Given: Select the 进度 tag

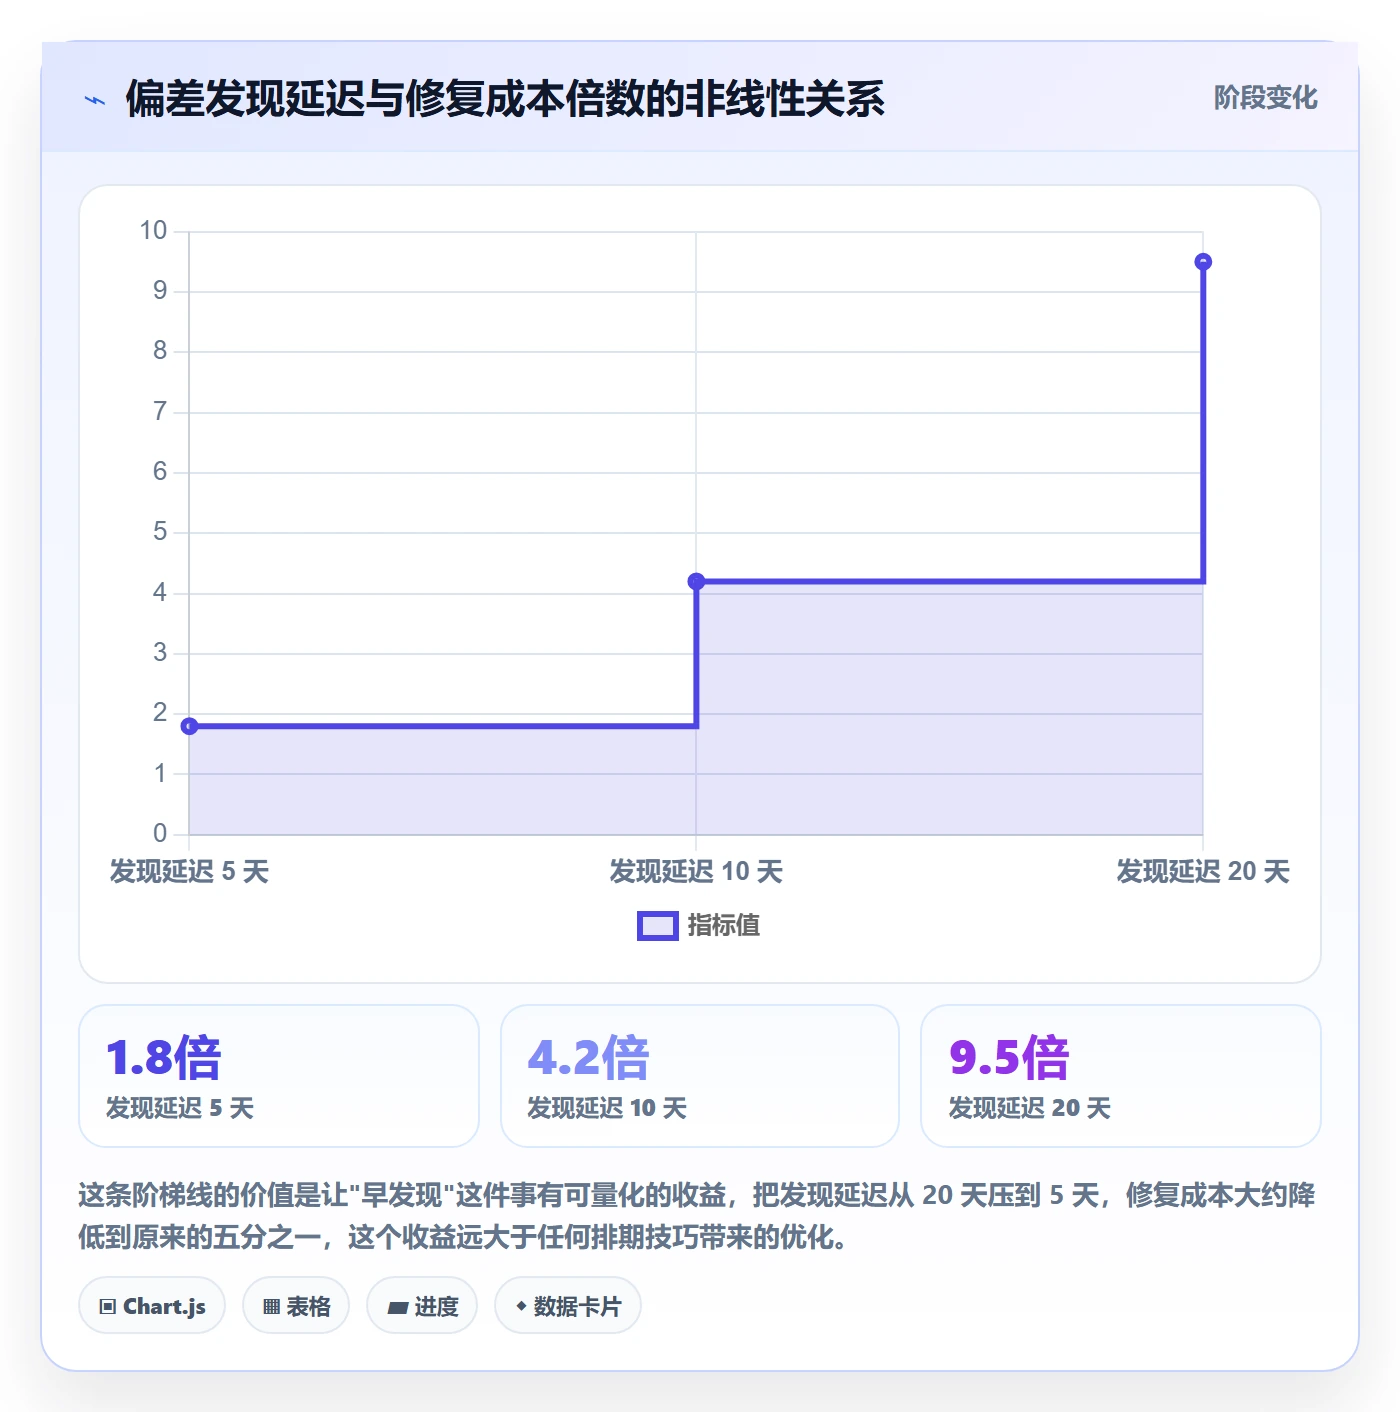Looking at the screenshot, I should click(x=422, y=1306).
